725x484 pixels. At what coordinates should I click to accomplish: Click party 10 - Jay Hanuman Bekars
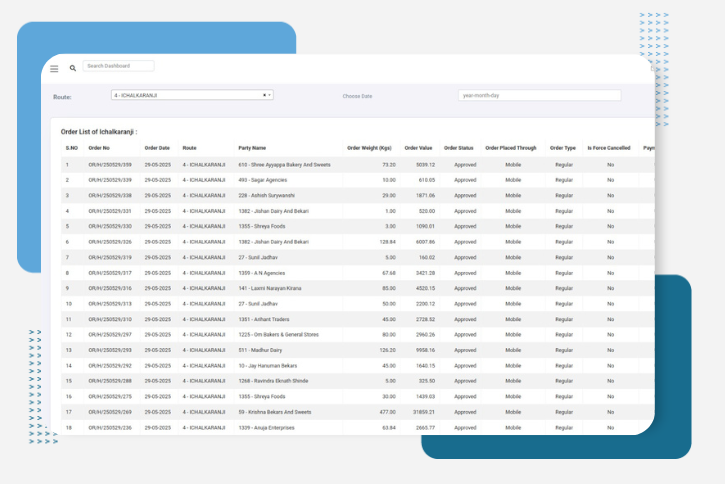coord(268,366)
